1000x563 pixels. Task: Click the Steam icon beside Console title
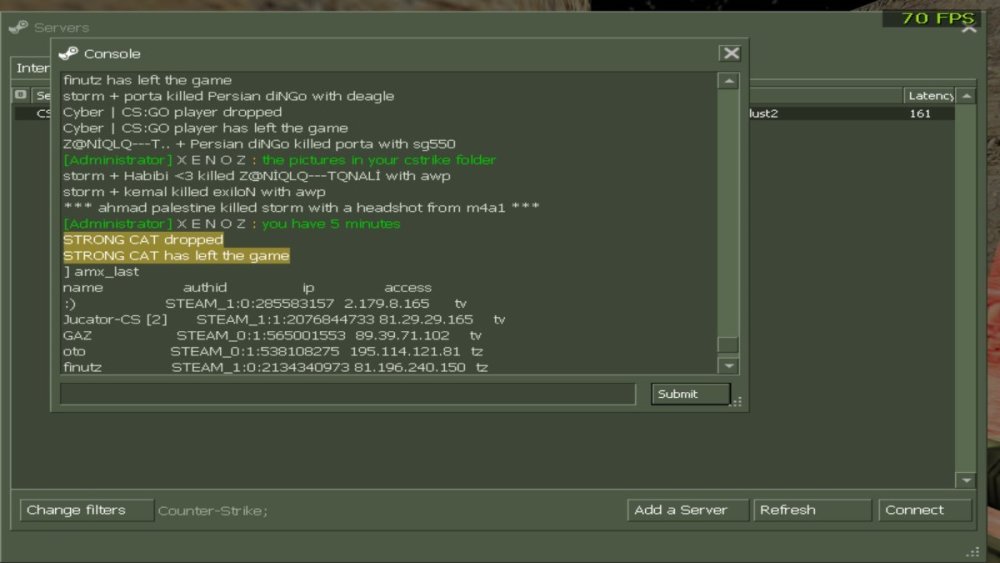click(68, 54)
